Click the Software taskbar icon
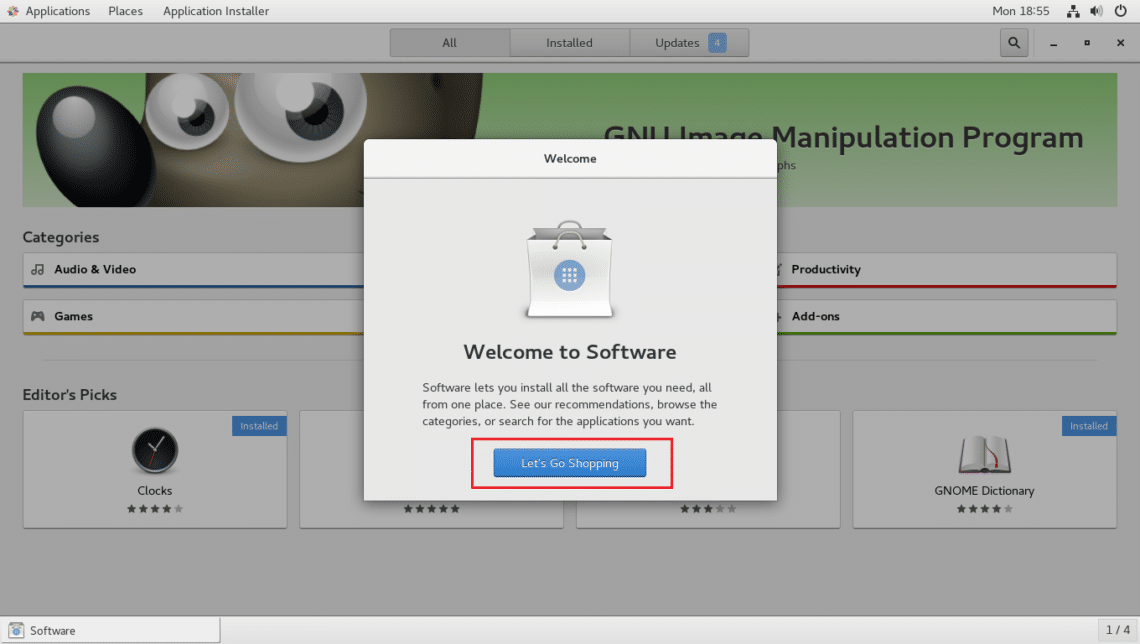 click(x=16, y=630)
